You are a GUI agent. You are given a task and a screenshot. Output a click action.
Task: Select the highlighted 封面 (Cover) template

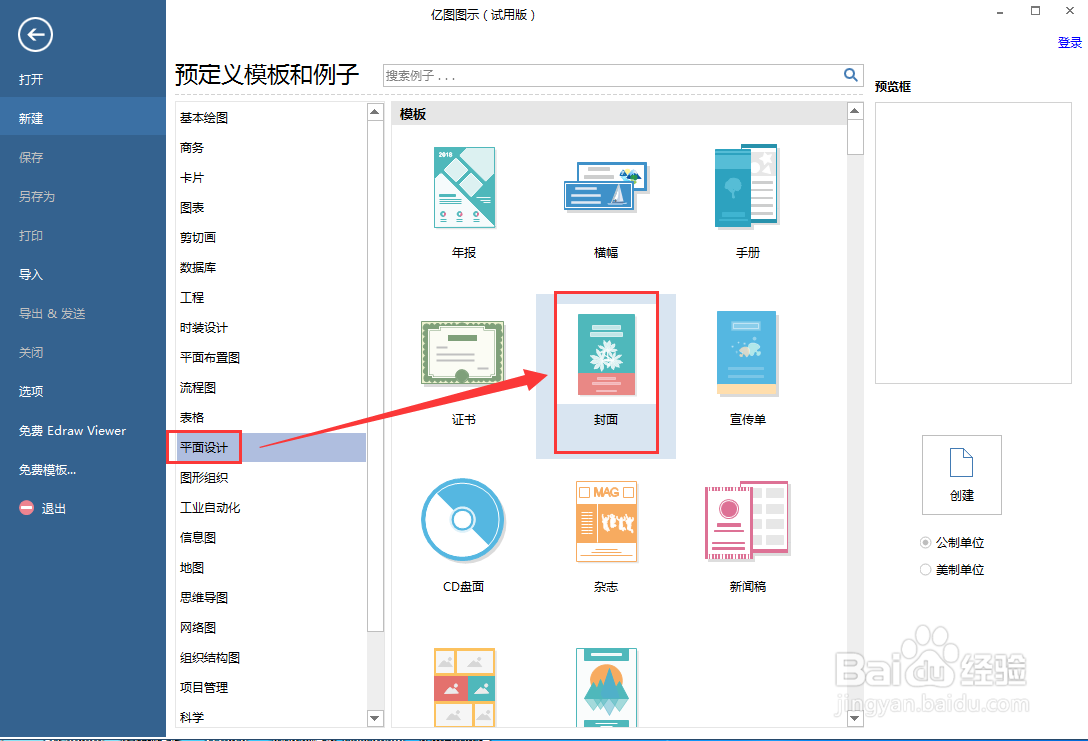(605, 355)
